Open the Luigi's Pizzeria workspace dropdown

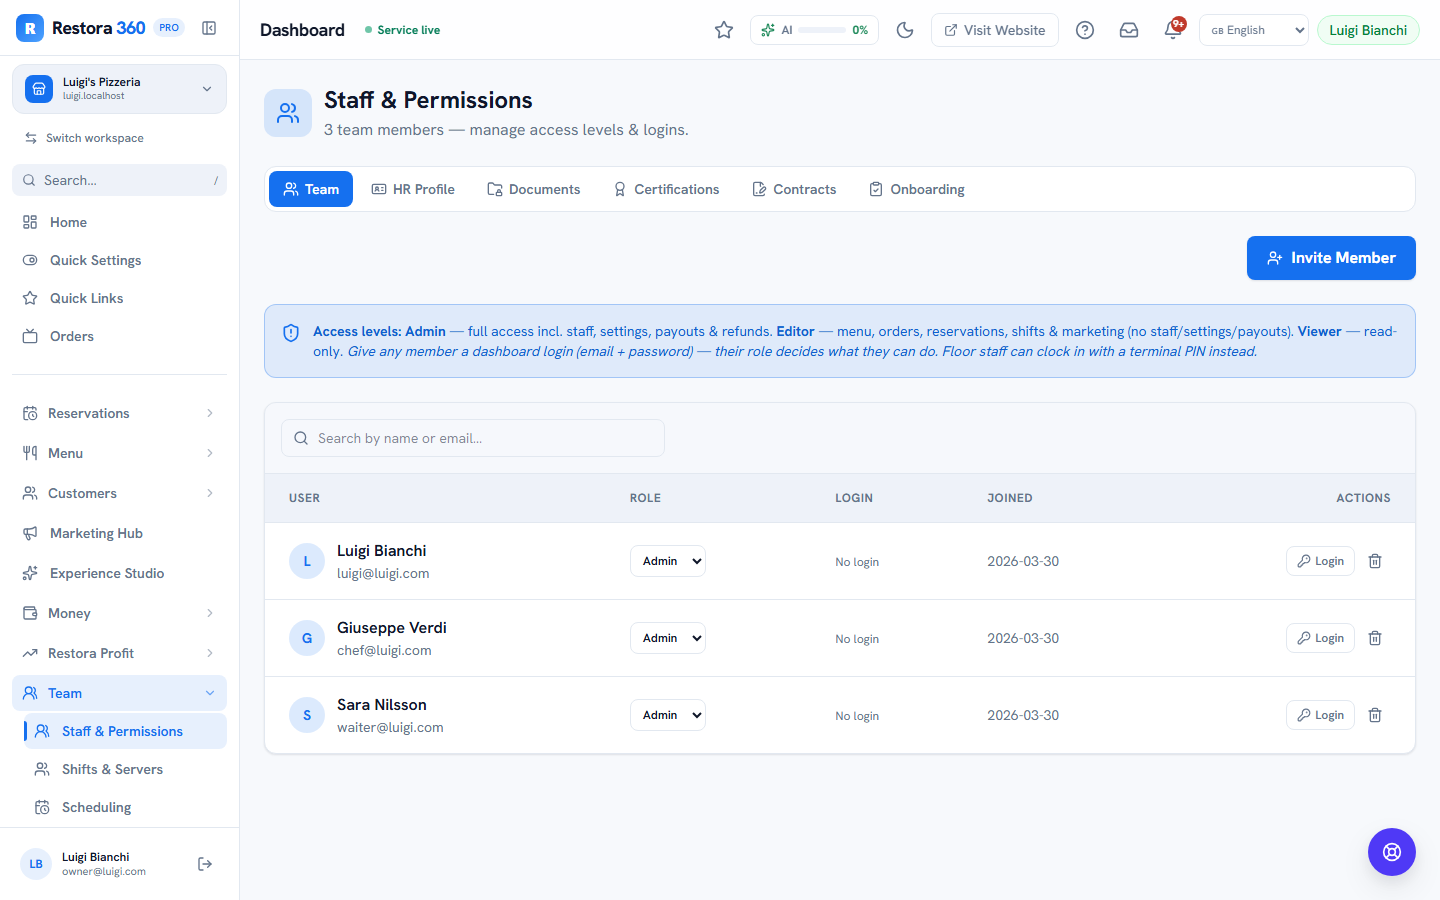coord(119,89)
